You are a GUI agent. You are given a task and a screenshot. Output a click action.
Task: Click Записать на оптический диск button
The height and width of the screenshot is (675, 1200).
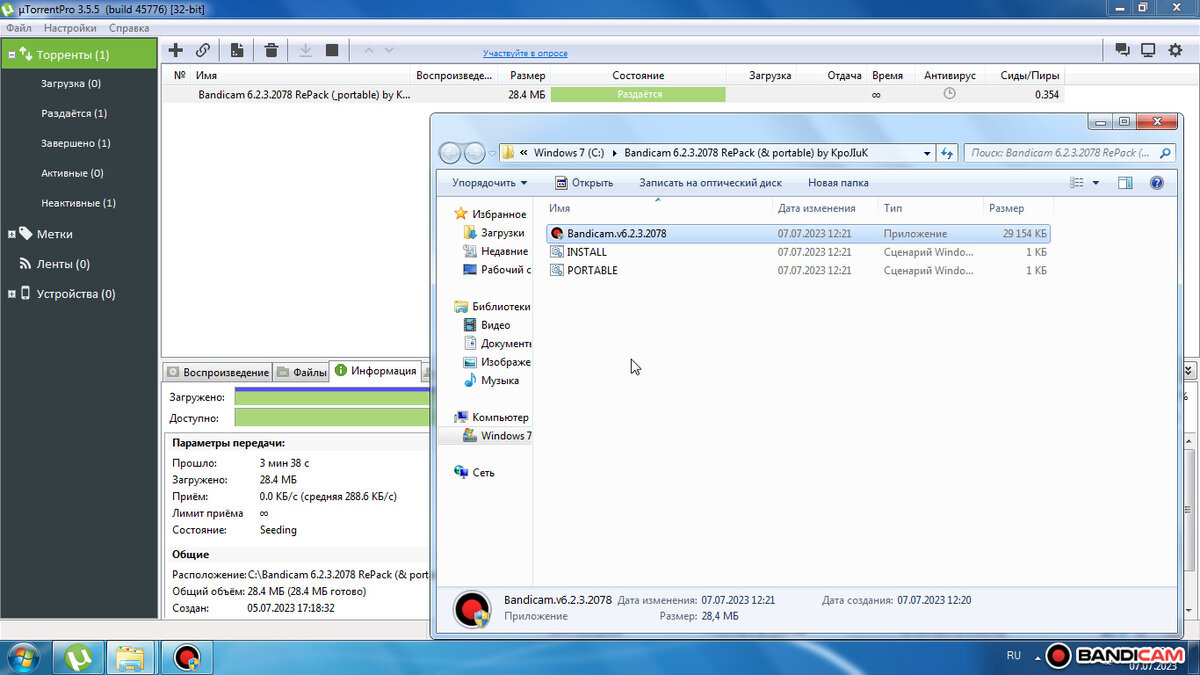coord(710,183)
